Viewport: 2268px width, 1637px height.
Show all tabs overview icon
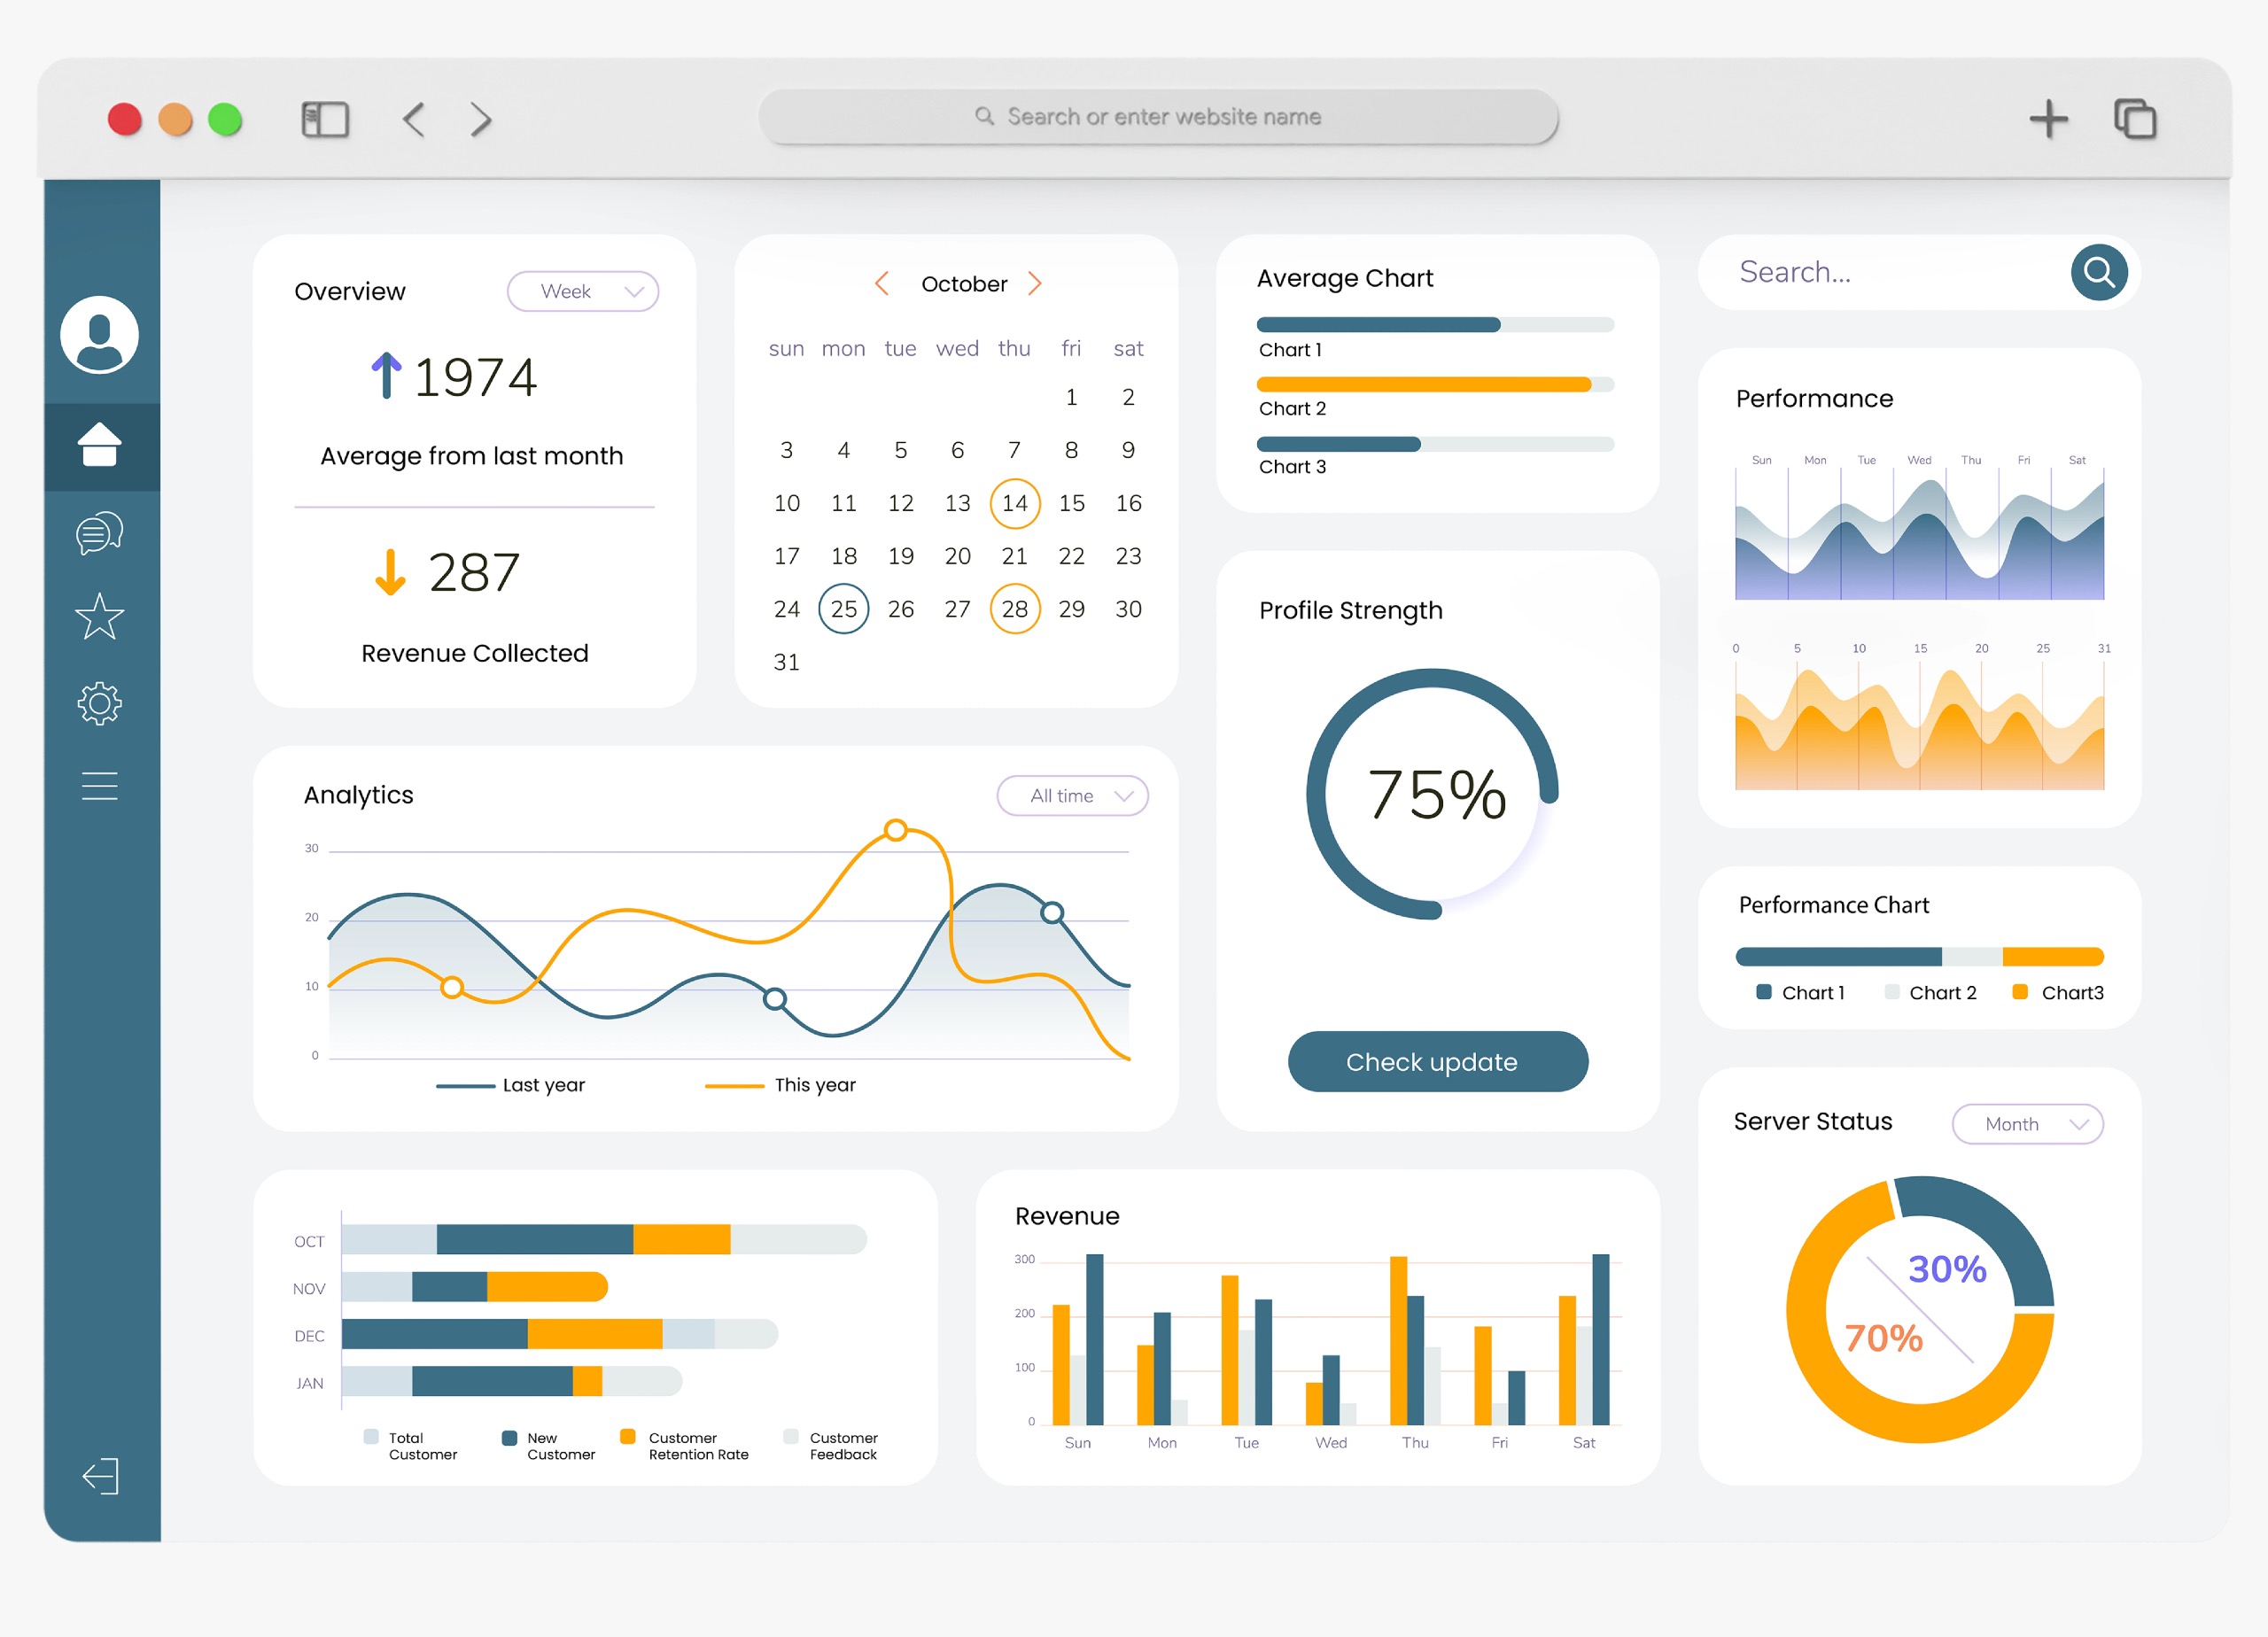[2135, 119]
